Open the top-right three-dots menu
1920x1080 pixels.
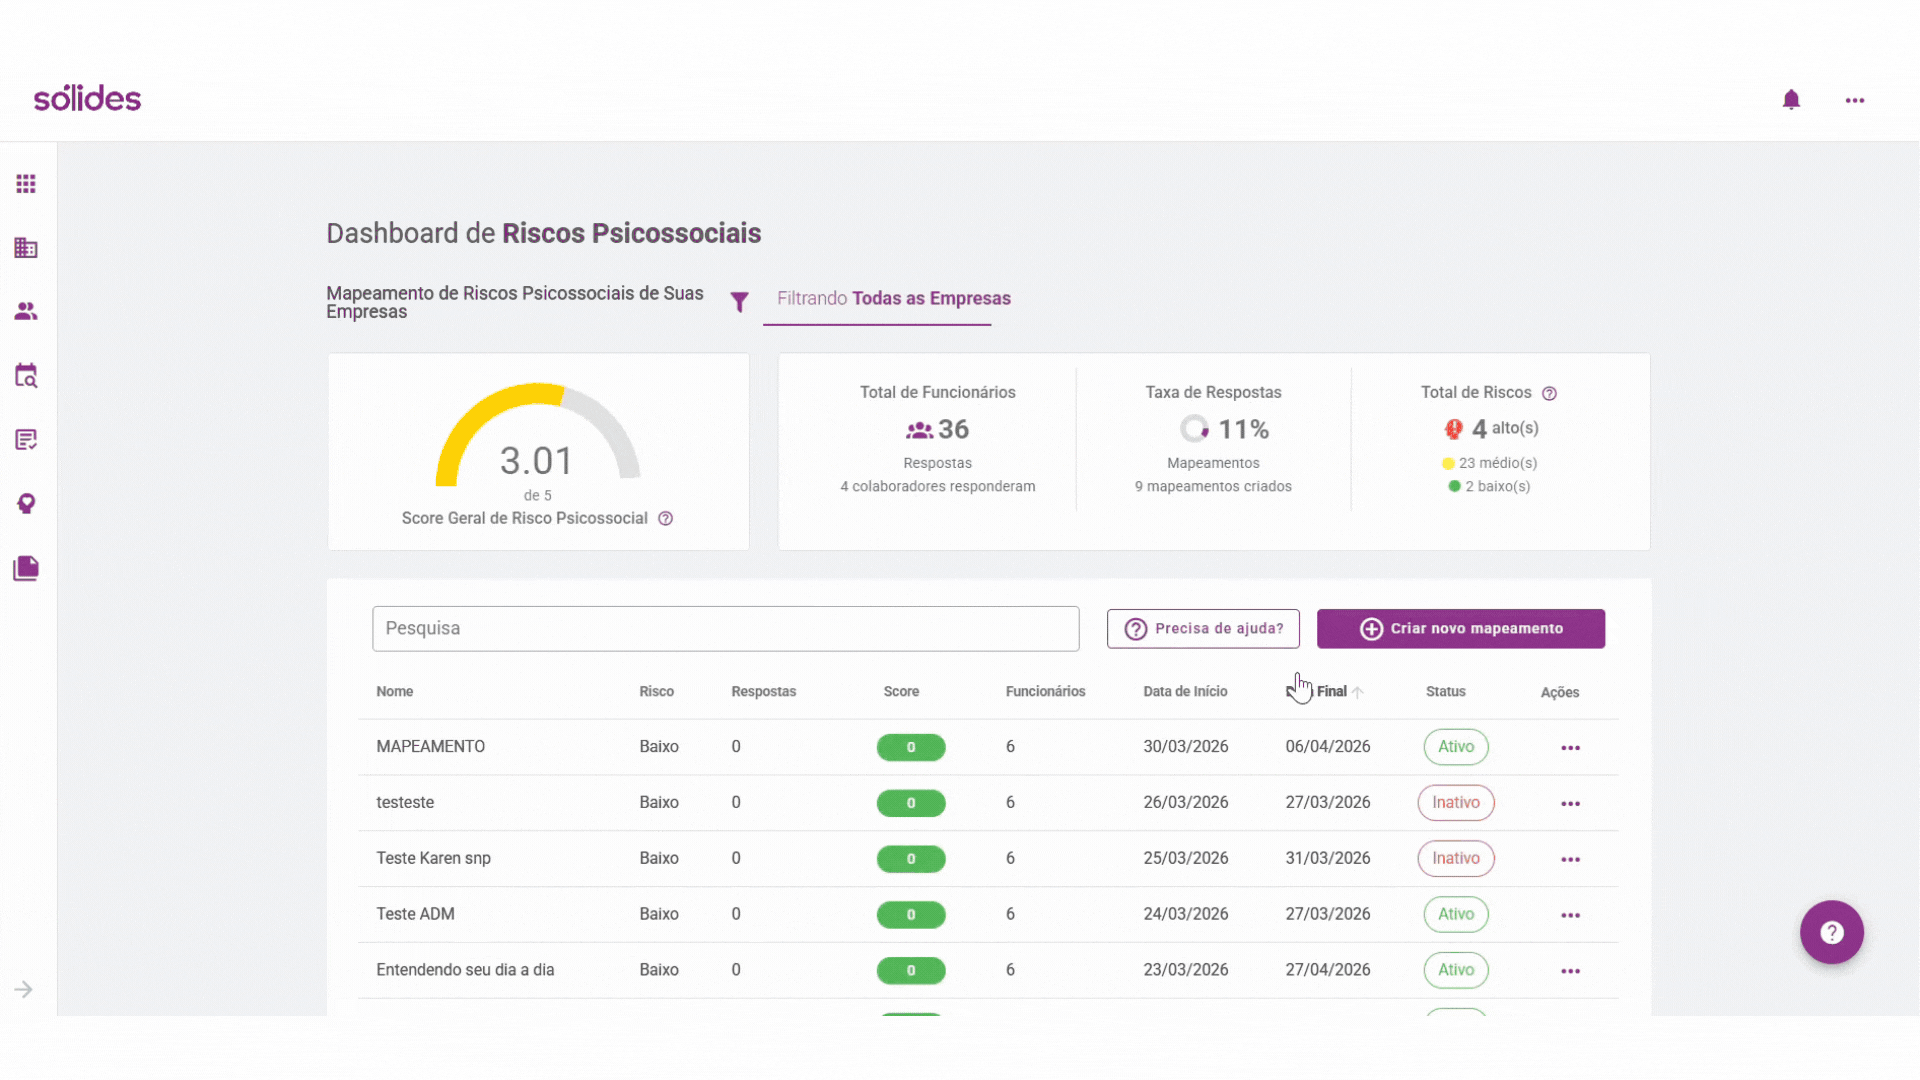pyautogui.click(x=1855, y=100)
